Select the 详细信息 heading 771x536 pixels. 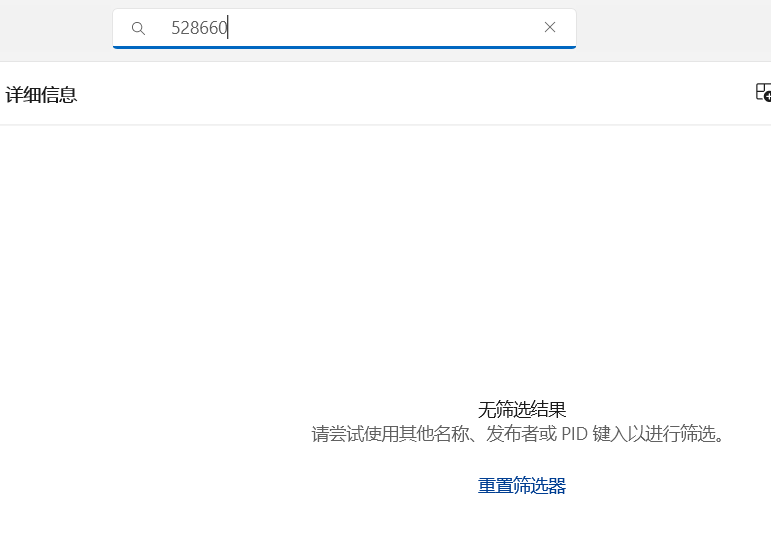[41, 95]
